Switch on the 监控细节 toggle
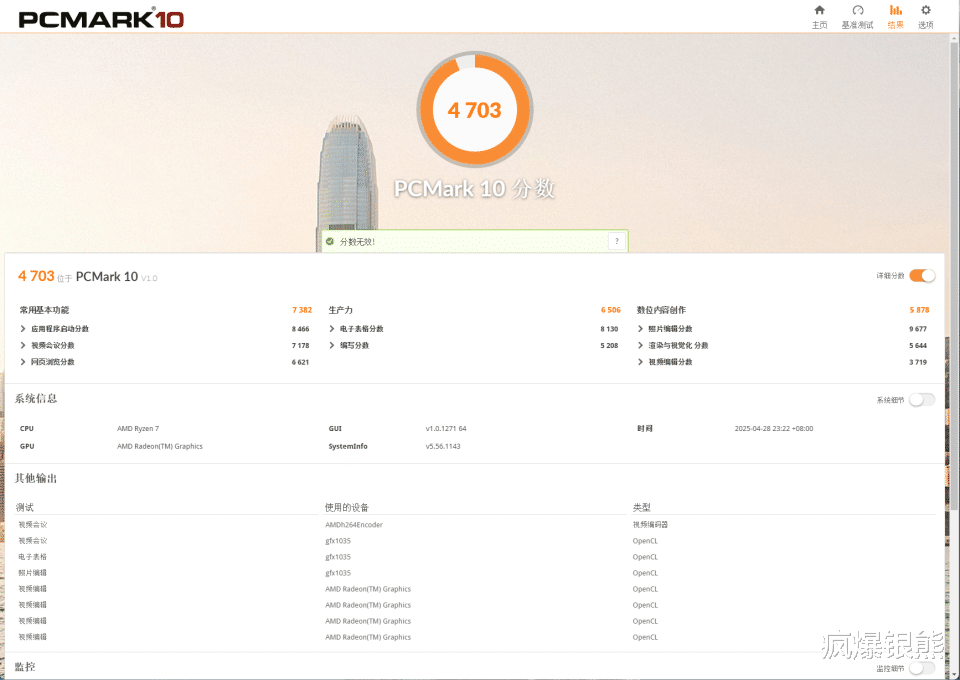Viewport: 960px width, 680px height. click(x=922, y=668)
